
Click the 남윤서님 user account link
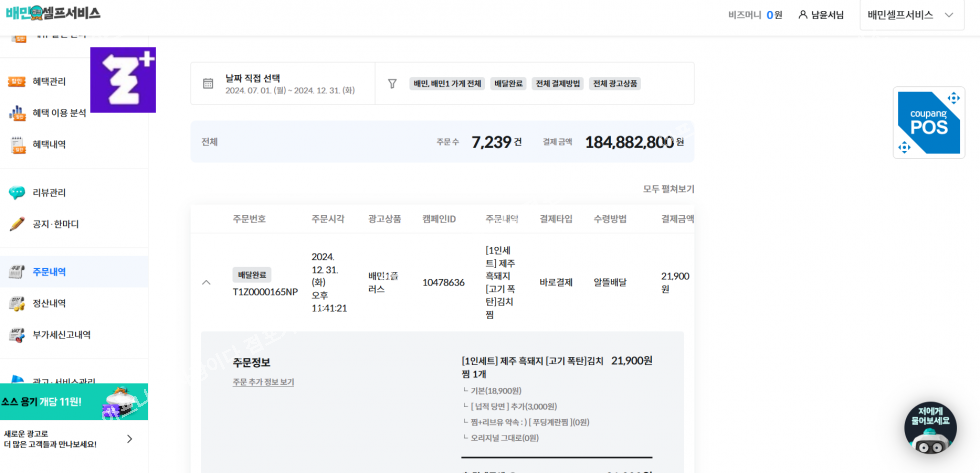(821, 15)
